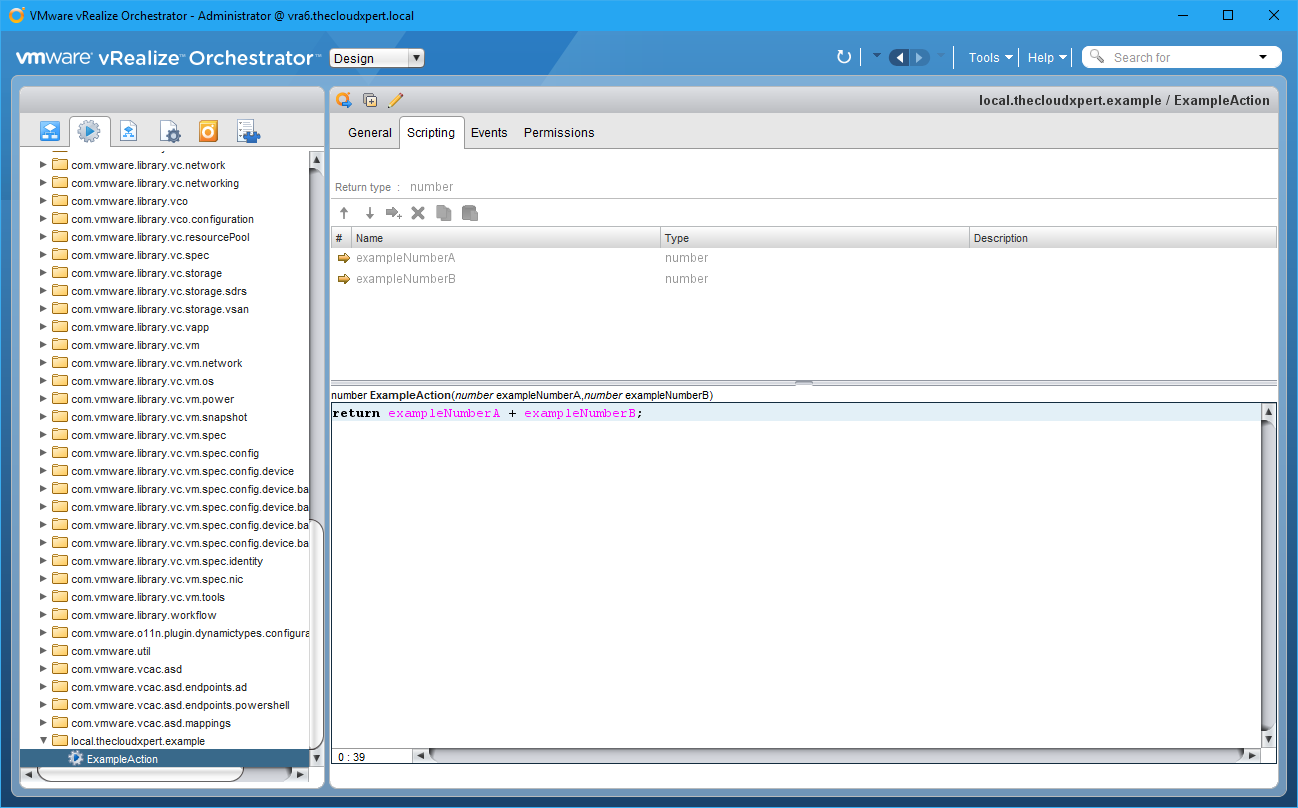Open the Design mode dropdown
Screen dimensions: 1298x808
377,58
